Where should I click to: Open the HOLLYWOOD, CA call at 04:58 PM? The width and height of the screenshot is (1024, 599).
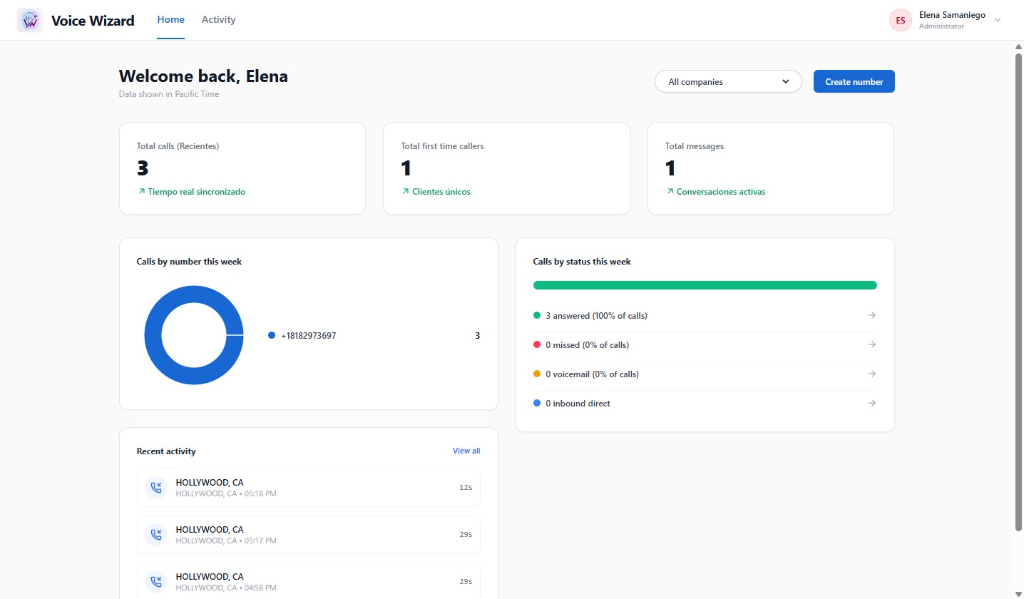point(308,581)
